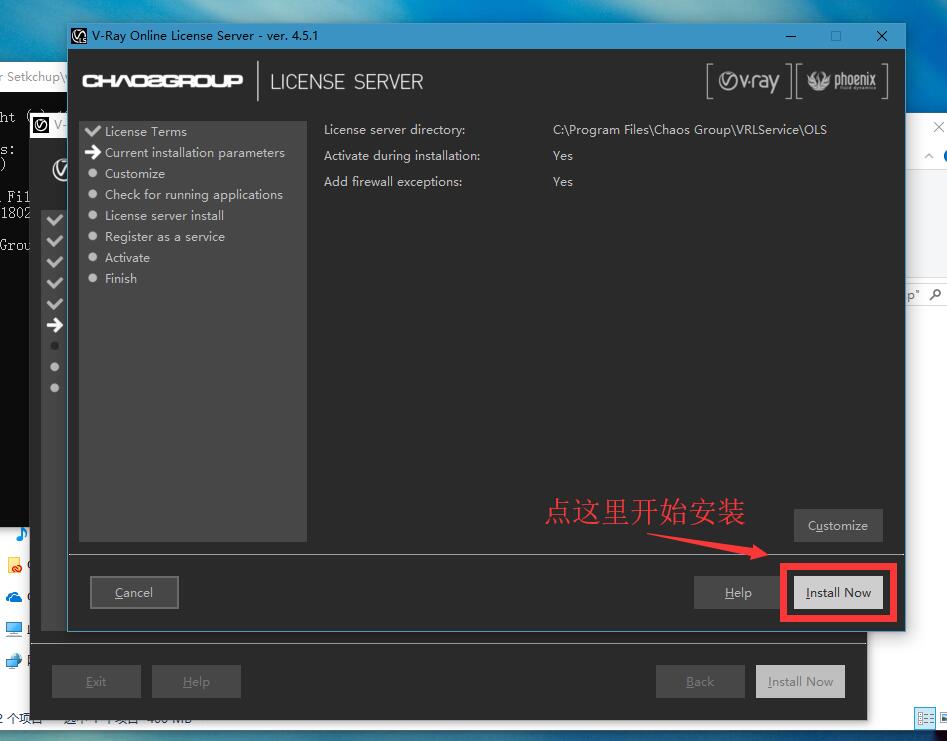Click the details view icon in Explorer status bar

(x=926, y=718)
